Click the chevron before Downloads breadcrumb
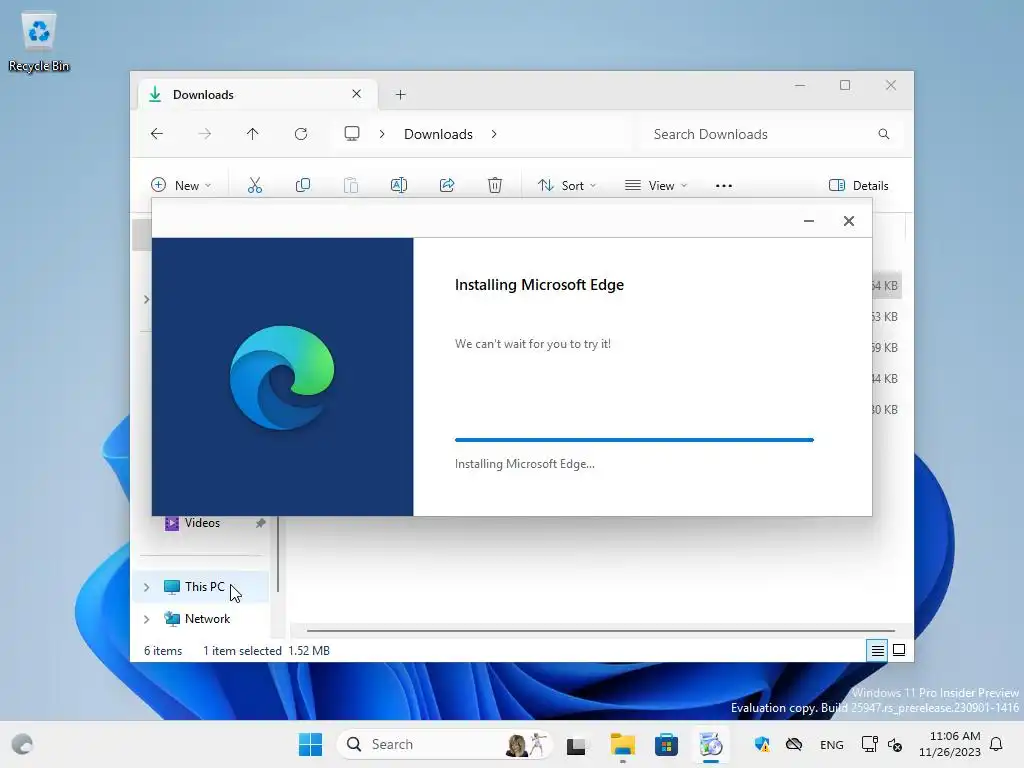Screen dimensions: 1024x768 [x=382, y=134]
